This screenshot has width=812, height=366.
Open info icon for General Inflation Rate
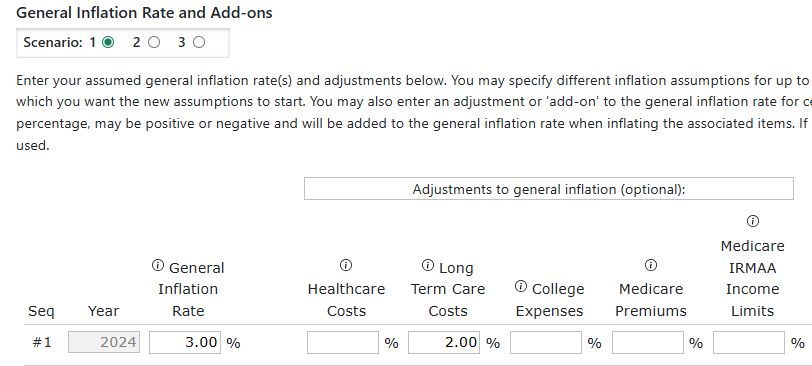(157, 266)
